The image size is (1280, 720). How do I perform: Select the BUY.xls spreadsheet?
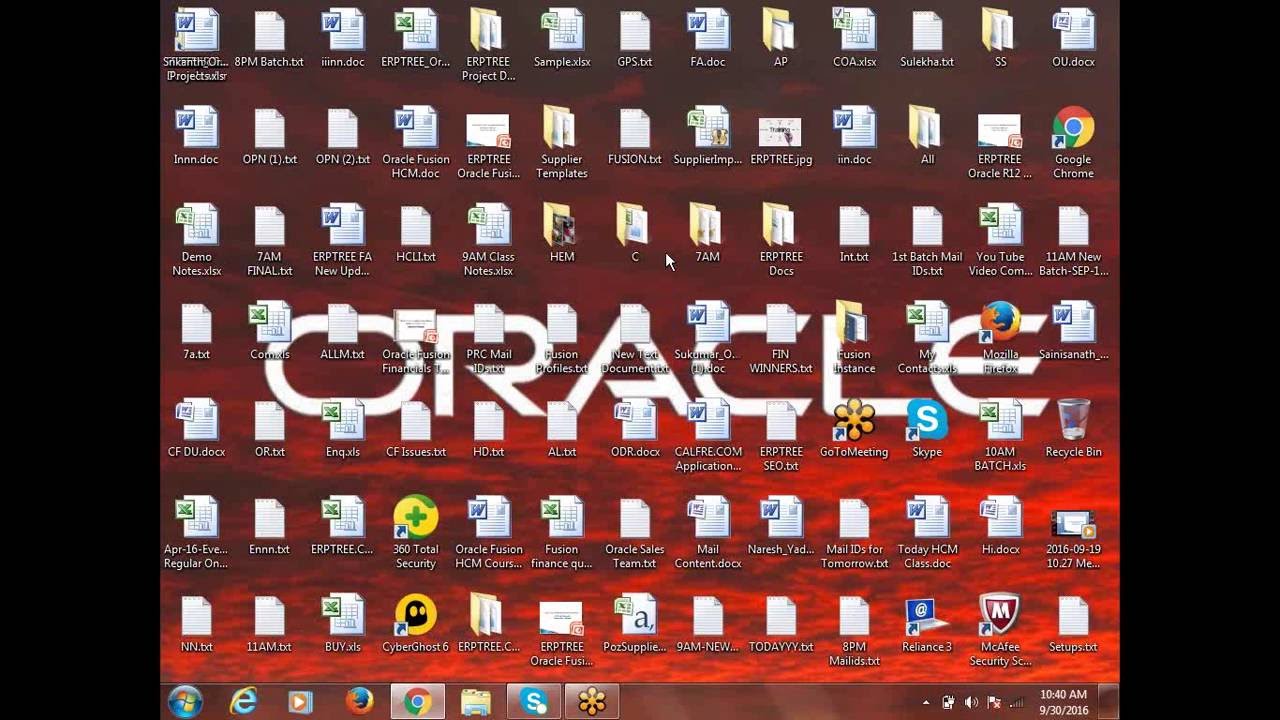pos(342,625)
